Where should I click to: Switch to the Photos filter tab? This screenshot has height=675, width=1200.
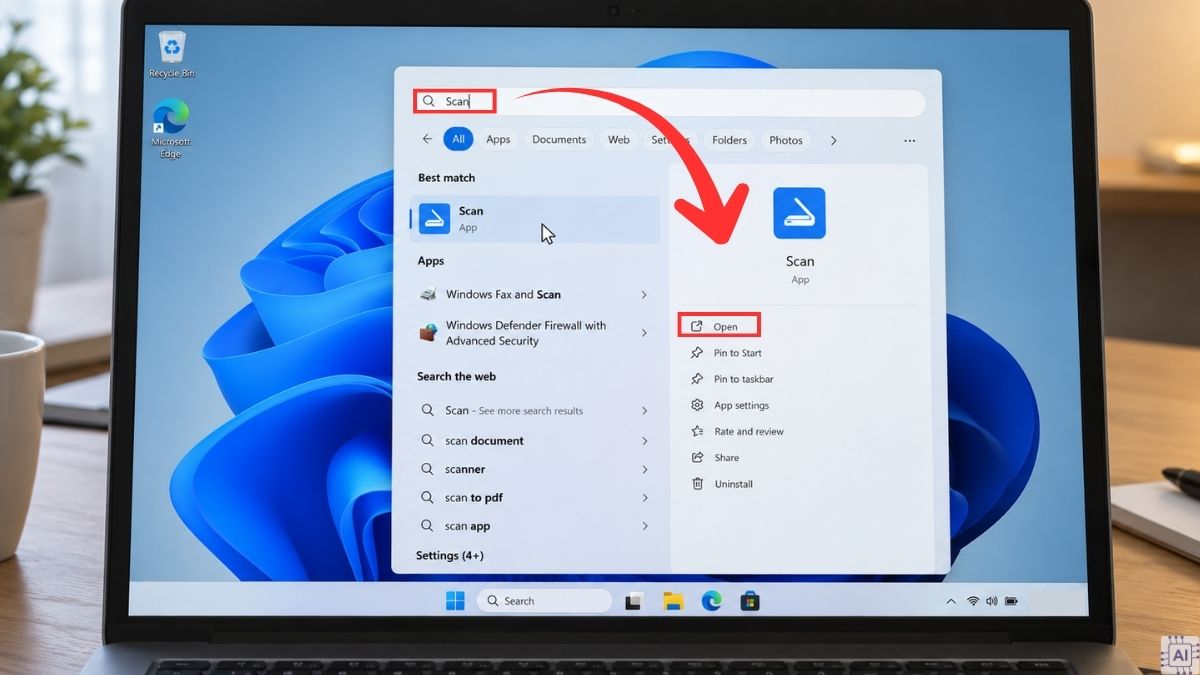click(786, 140)
